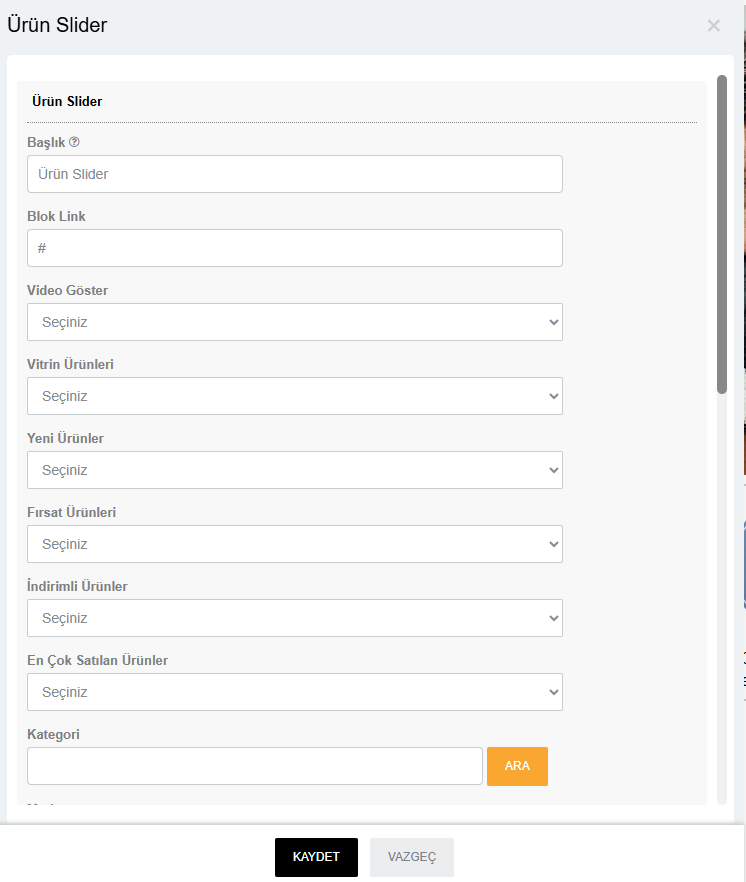Open the Yeni Ürünler select box

[295, 470]
